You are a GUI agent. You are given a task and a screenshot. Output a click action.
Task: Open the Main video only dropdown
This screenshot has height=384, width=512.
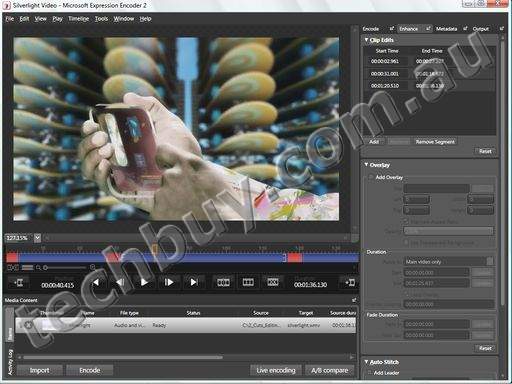[x=449, y=262]
